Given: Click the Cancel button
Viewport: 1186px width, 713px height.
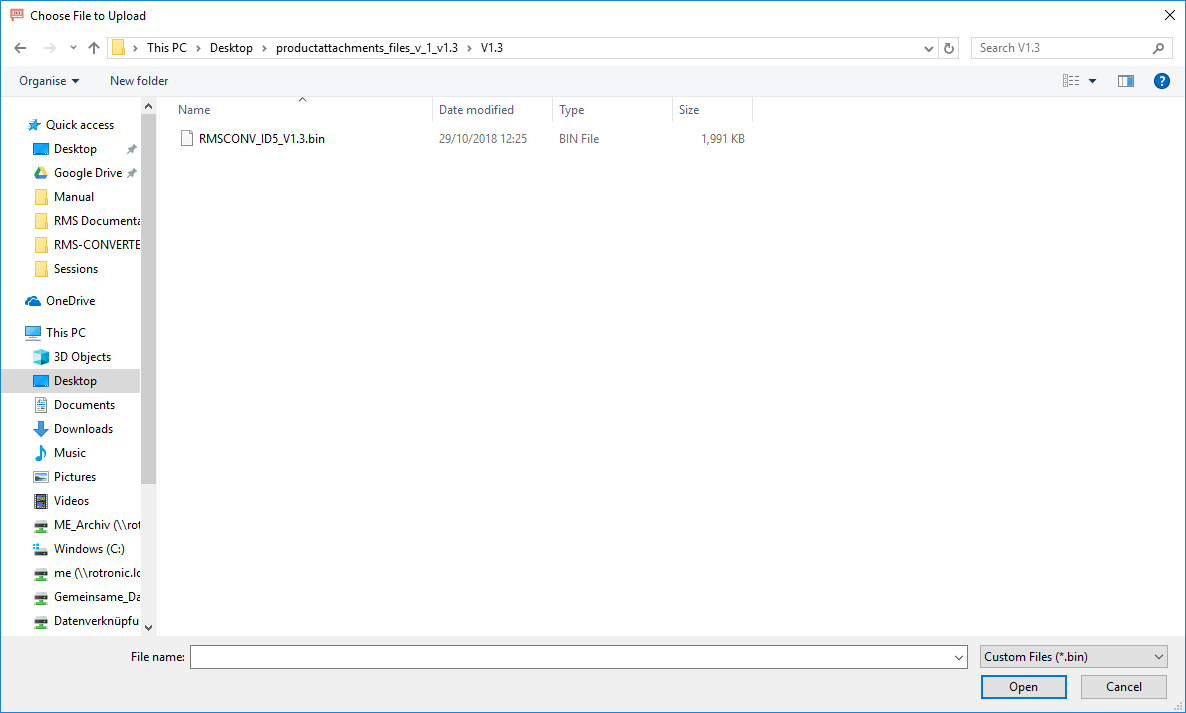Looking at the screenshot, I should coord(1123,687).
